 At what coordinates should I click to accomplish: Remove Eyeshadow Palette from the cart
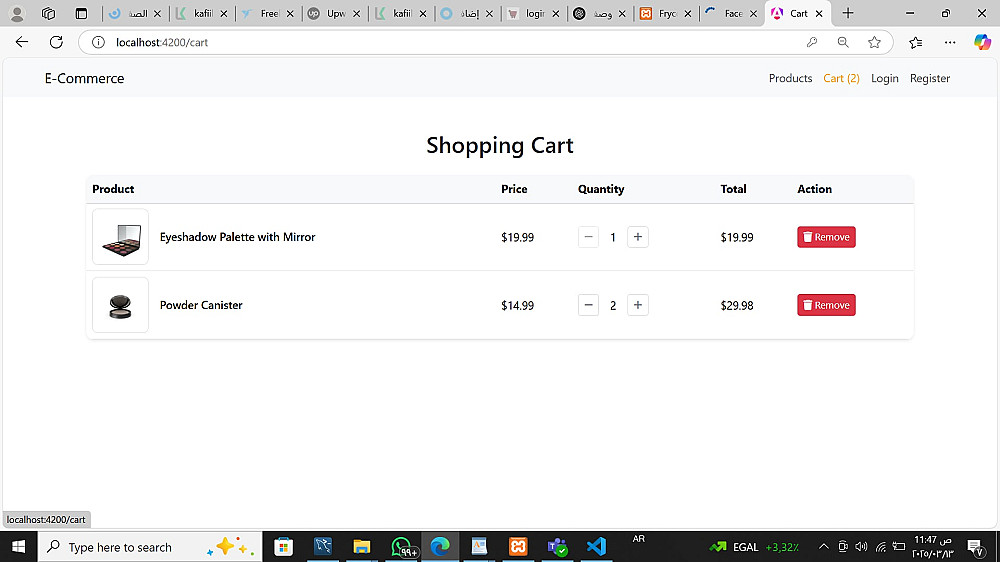click(x=826, y=237)
